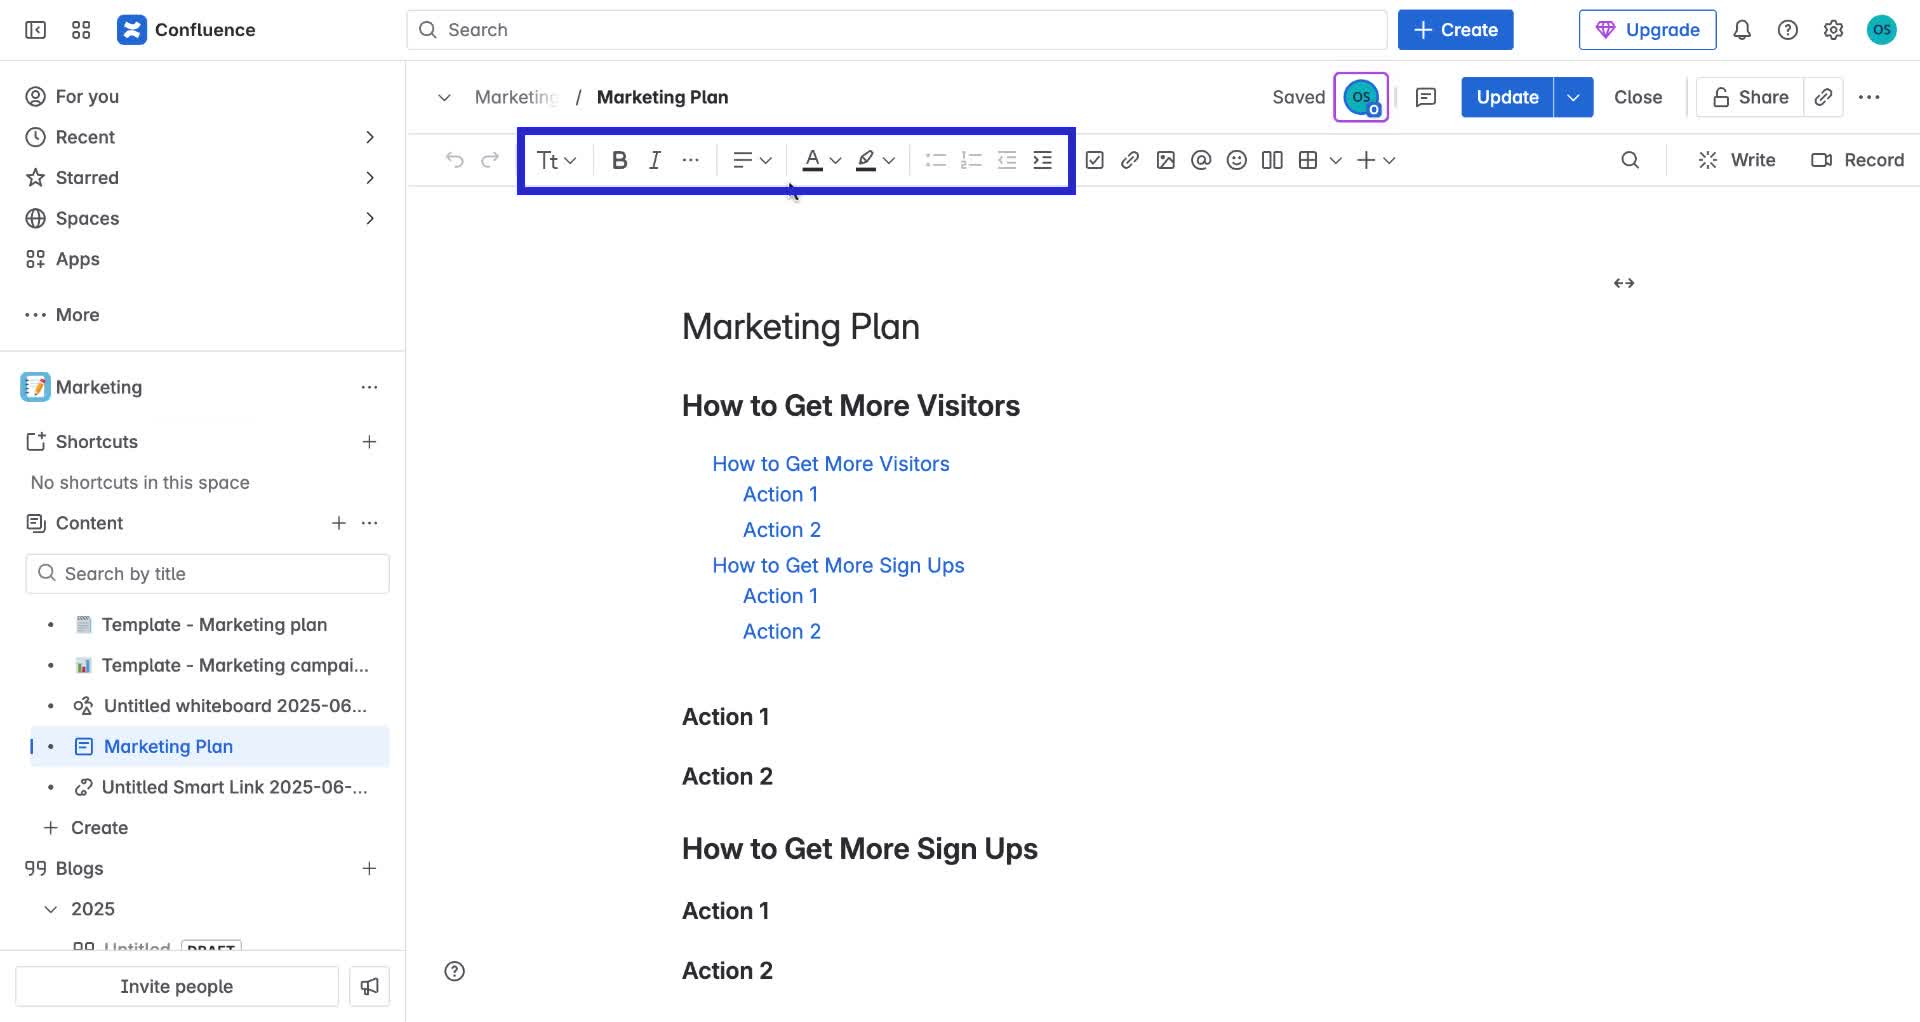Start a Loom recording with Record
Viewport: 1920px width, 1022px height.
click(x=1856, y=159)
